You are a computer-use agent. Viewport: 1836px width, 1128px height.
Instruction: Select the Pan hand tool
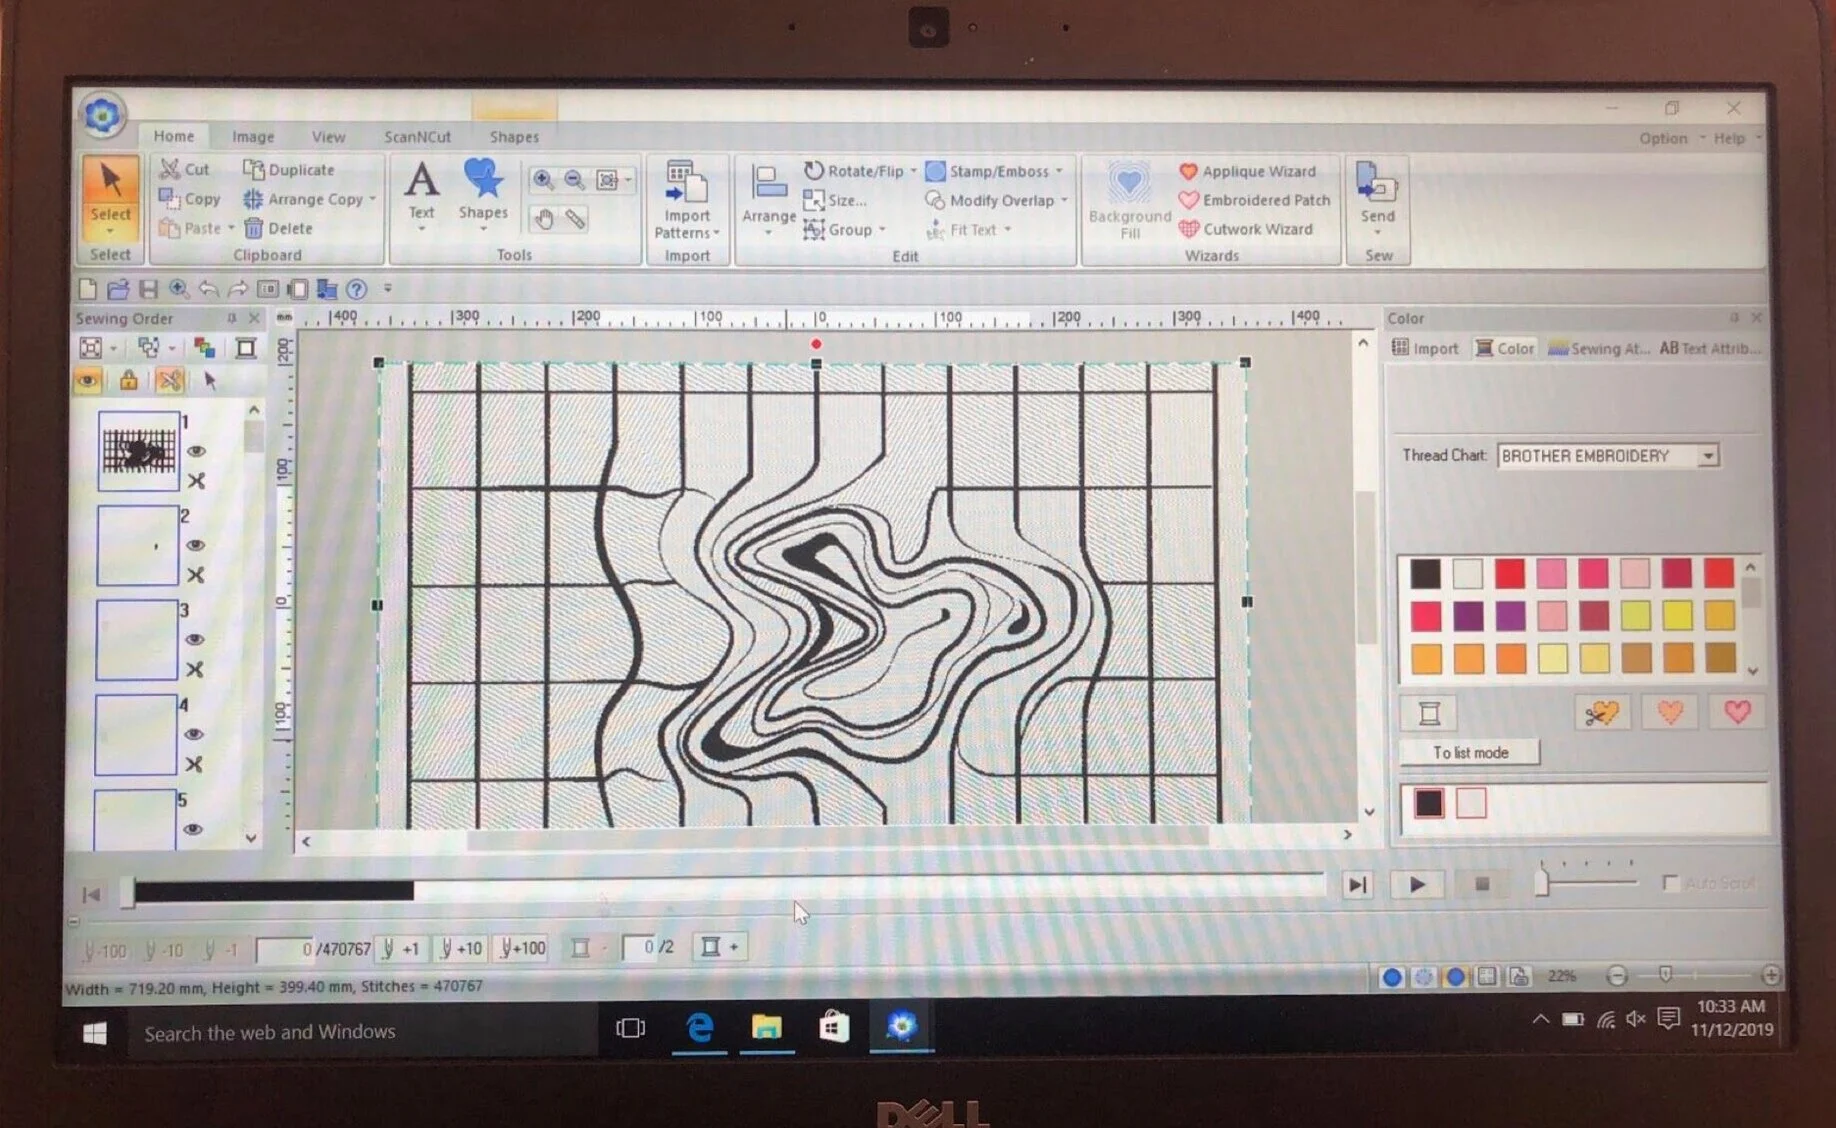[544, 219]
